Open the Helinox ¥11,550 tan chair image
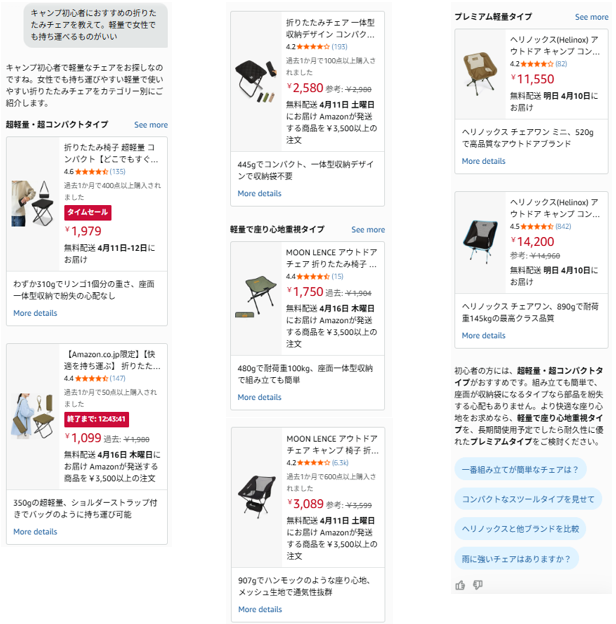This screenshot has height=624, width=616. [x=480, y=74]
